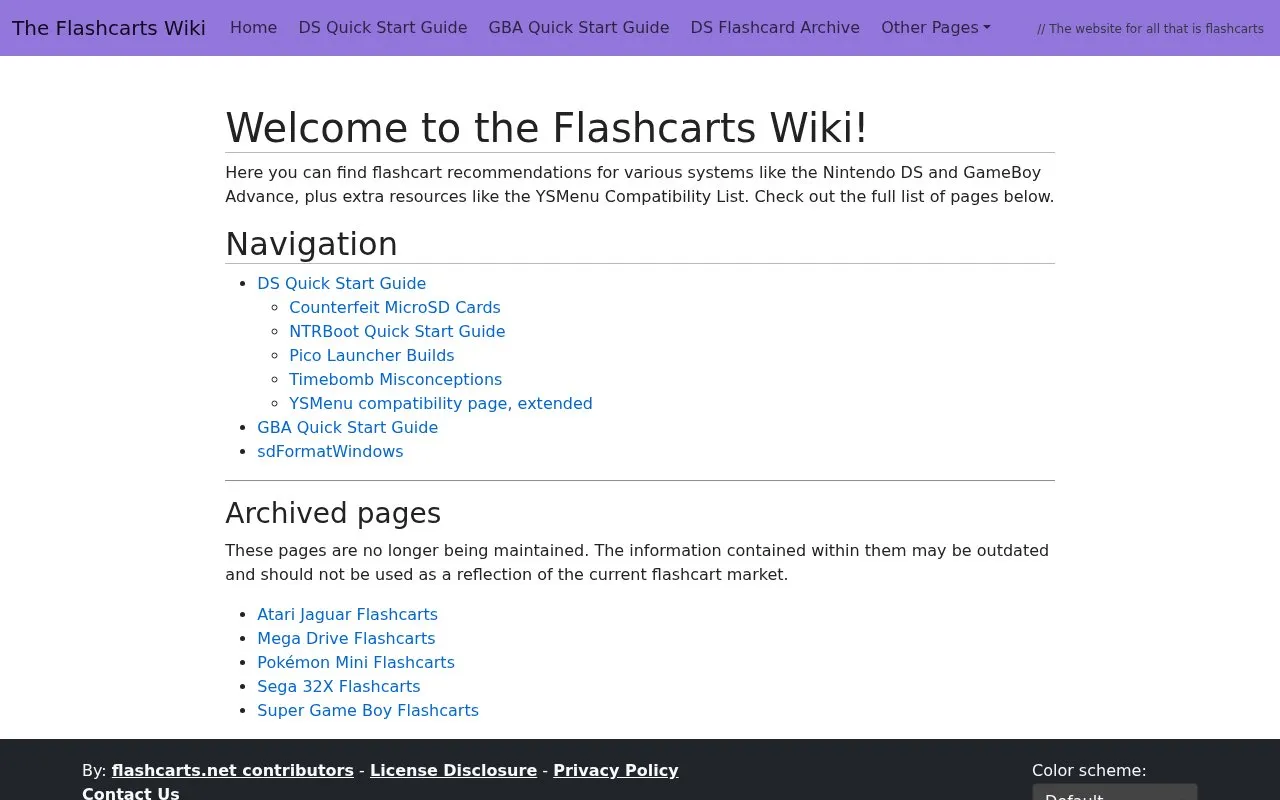Expand the Other Pages dropdown
The width and height of the screenshot is (1280, 800).
tap(936, 28)
